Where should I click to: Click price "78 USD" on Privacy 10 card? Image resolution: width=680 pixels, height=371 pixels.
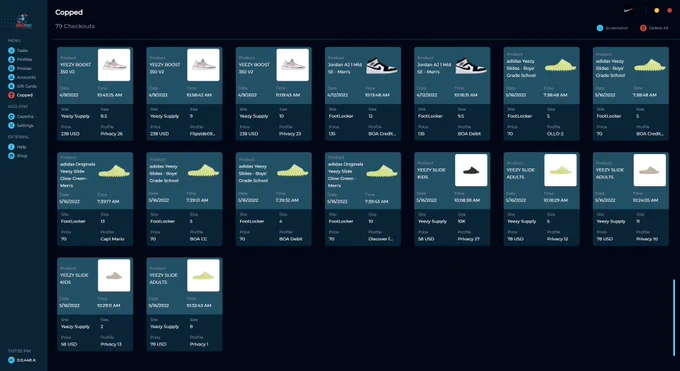point(605,239)
